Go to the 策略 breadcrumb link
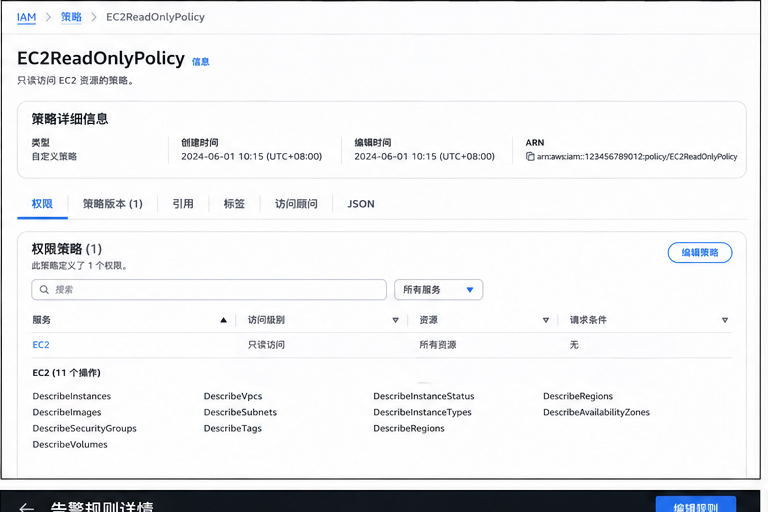This screenshot has height=512, width=768. (71, 17)
